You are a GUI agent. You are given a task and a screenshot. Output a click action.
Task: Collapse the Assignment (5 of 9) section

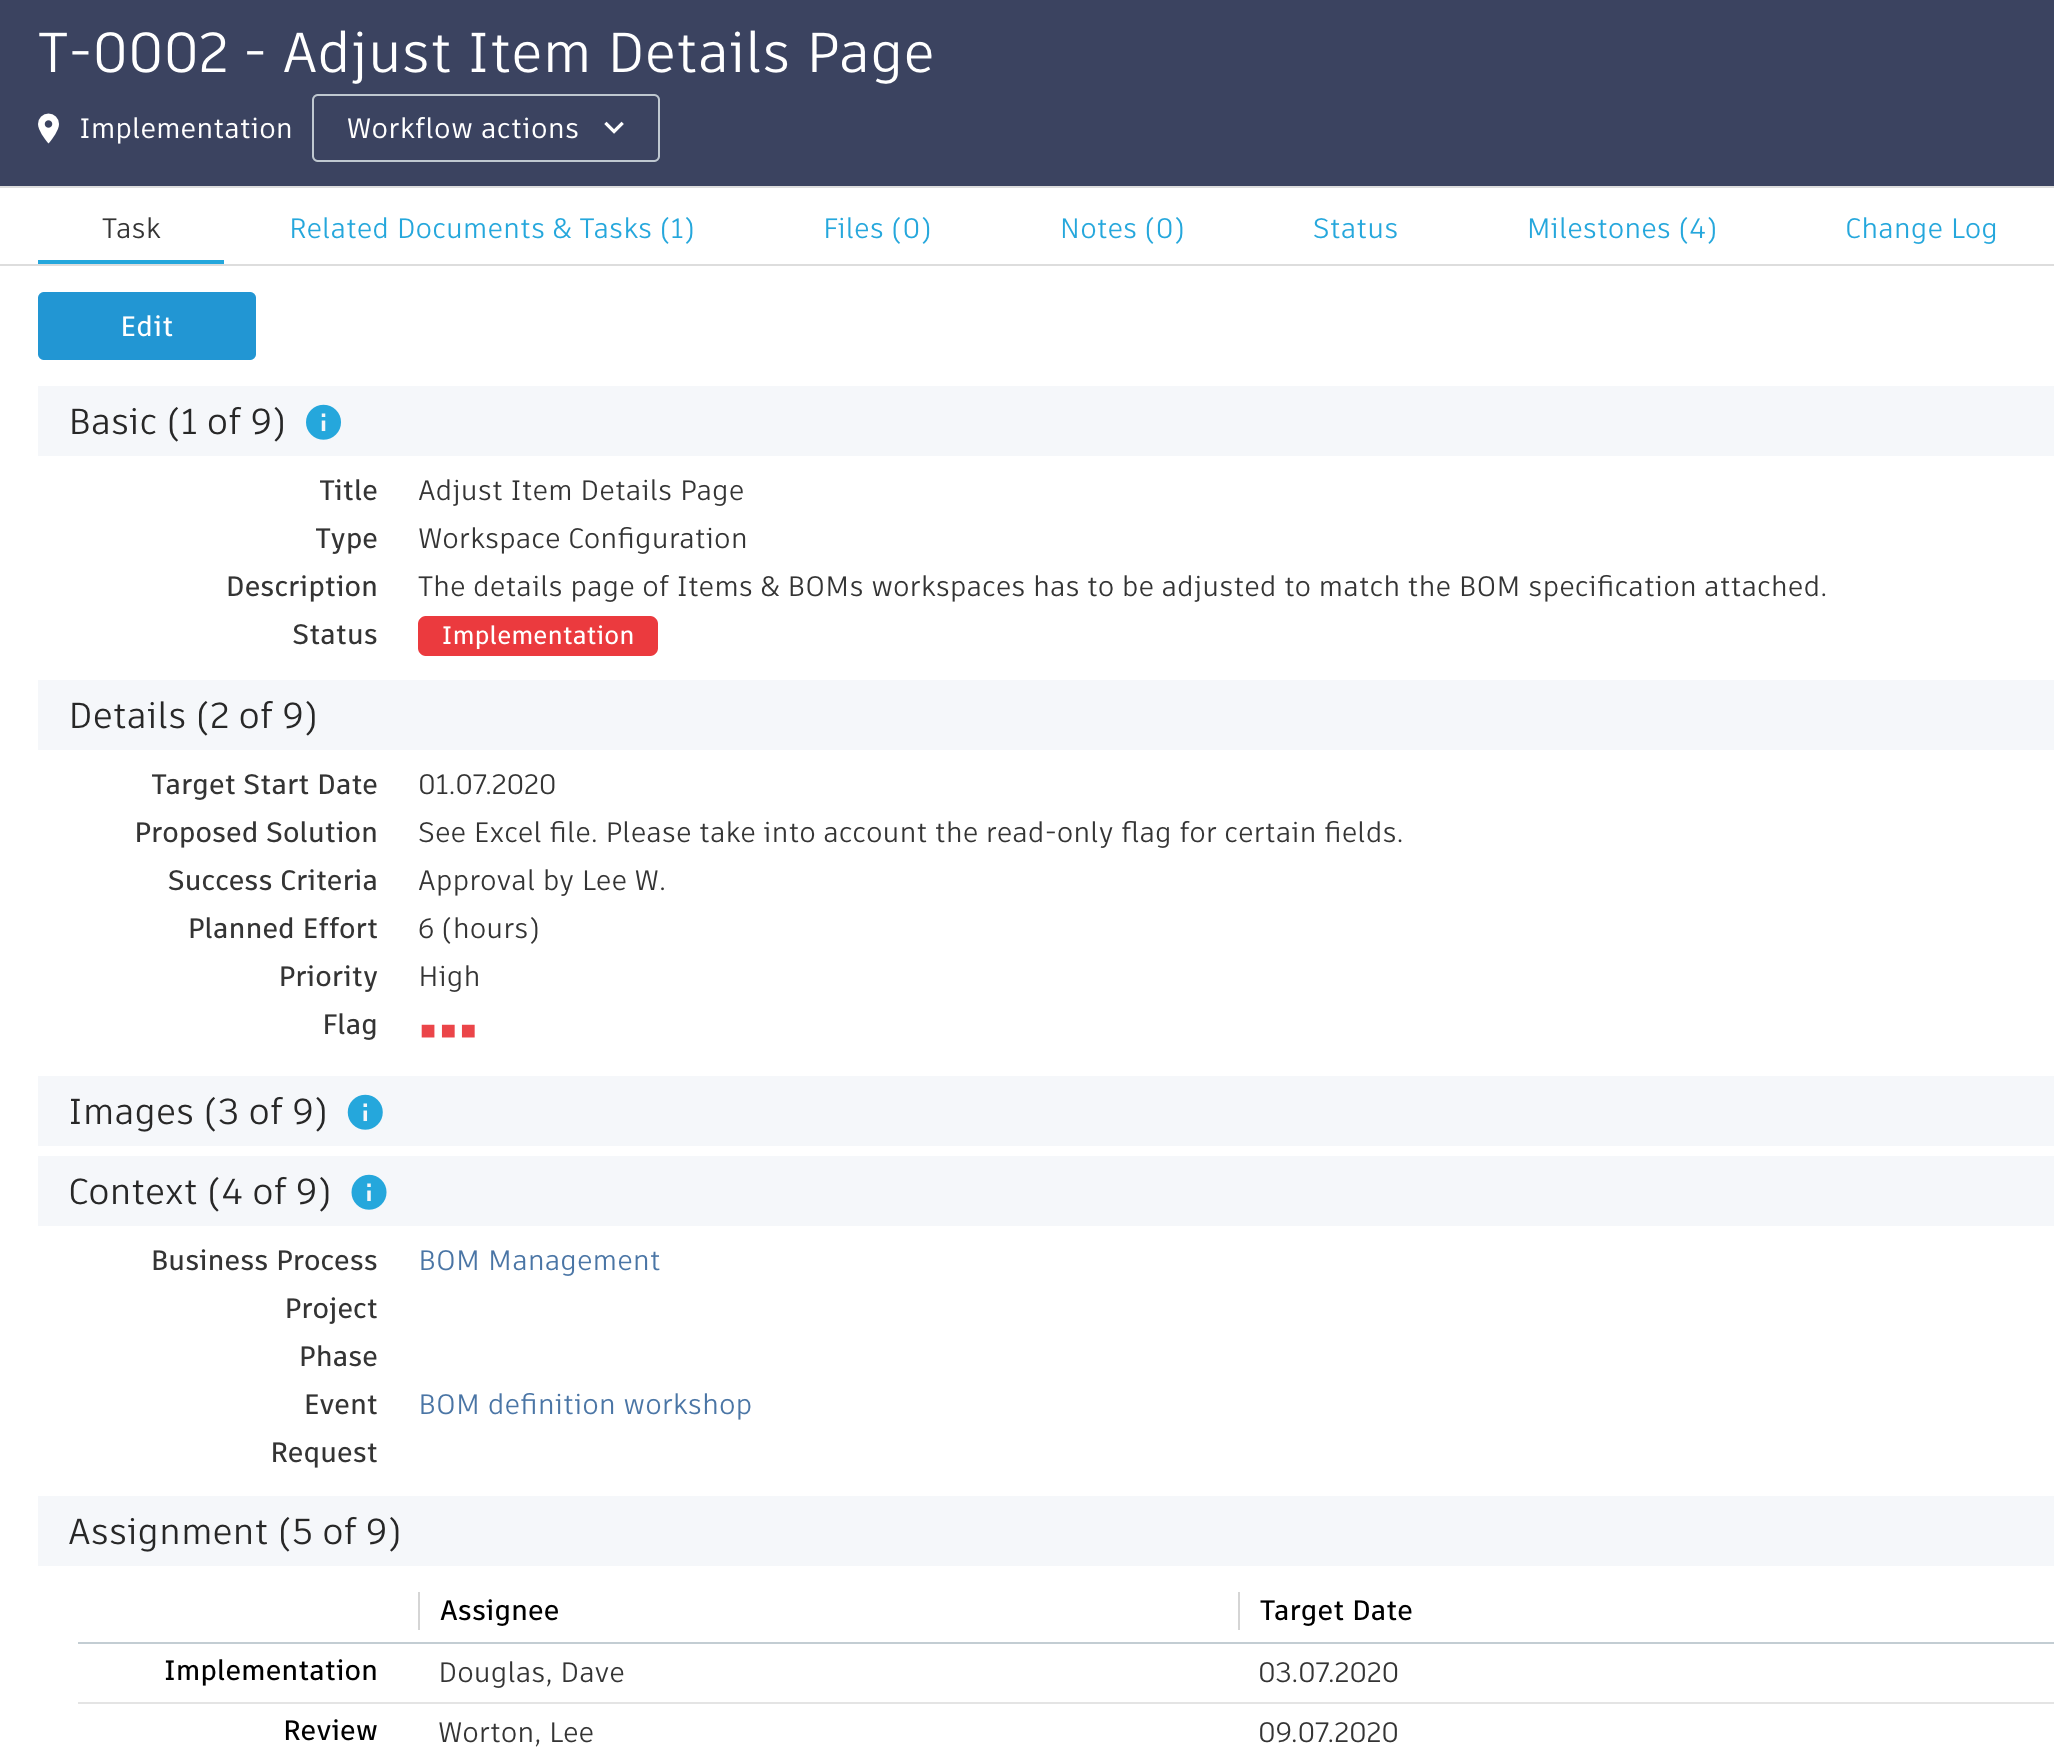click(x=234, y=1532)
